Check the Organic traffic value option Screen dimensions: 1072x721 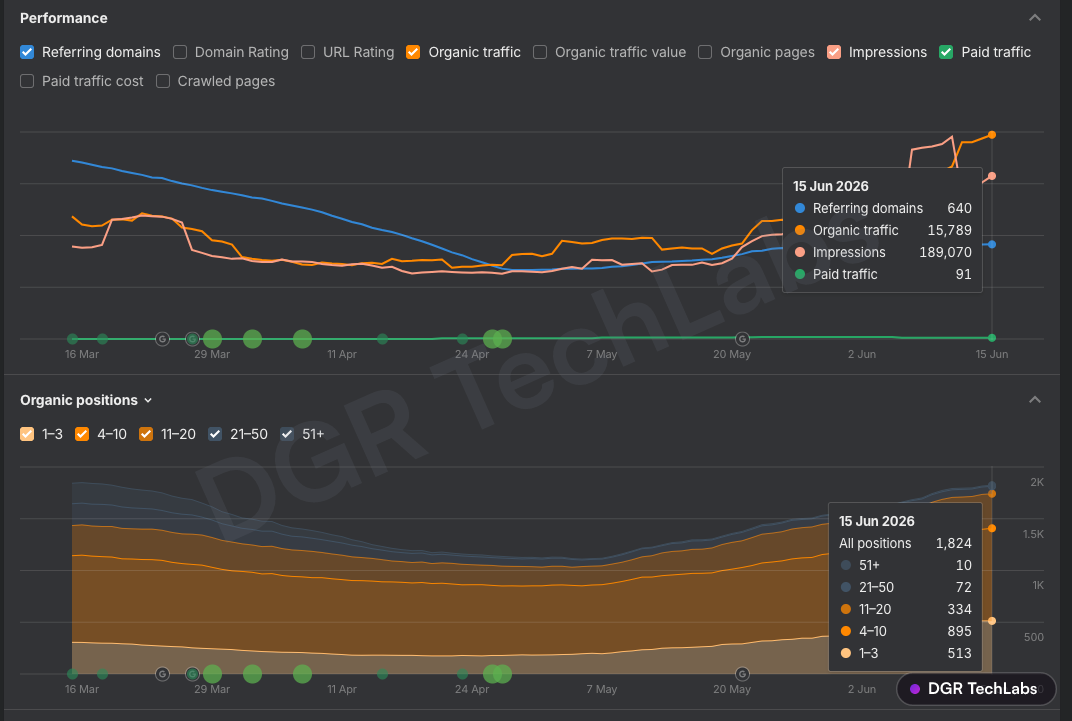tap(540, 52)
